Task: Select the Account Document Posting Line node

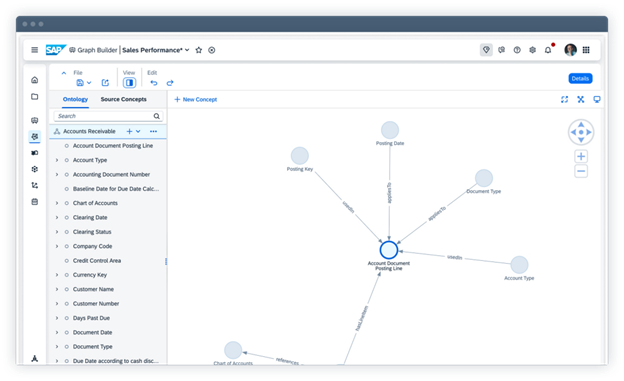Action: (389, 250)
